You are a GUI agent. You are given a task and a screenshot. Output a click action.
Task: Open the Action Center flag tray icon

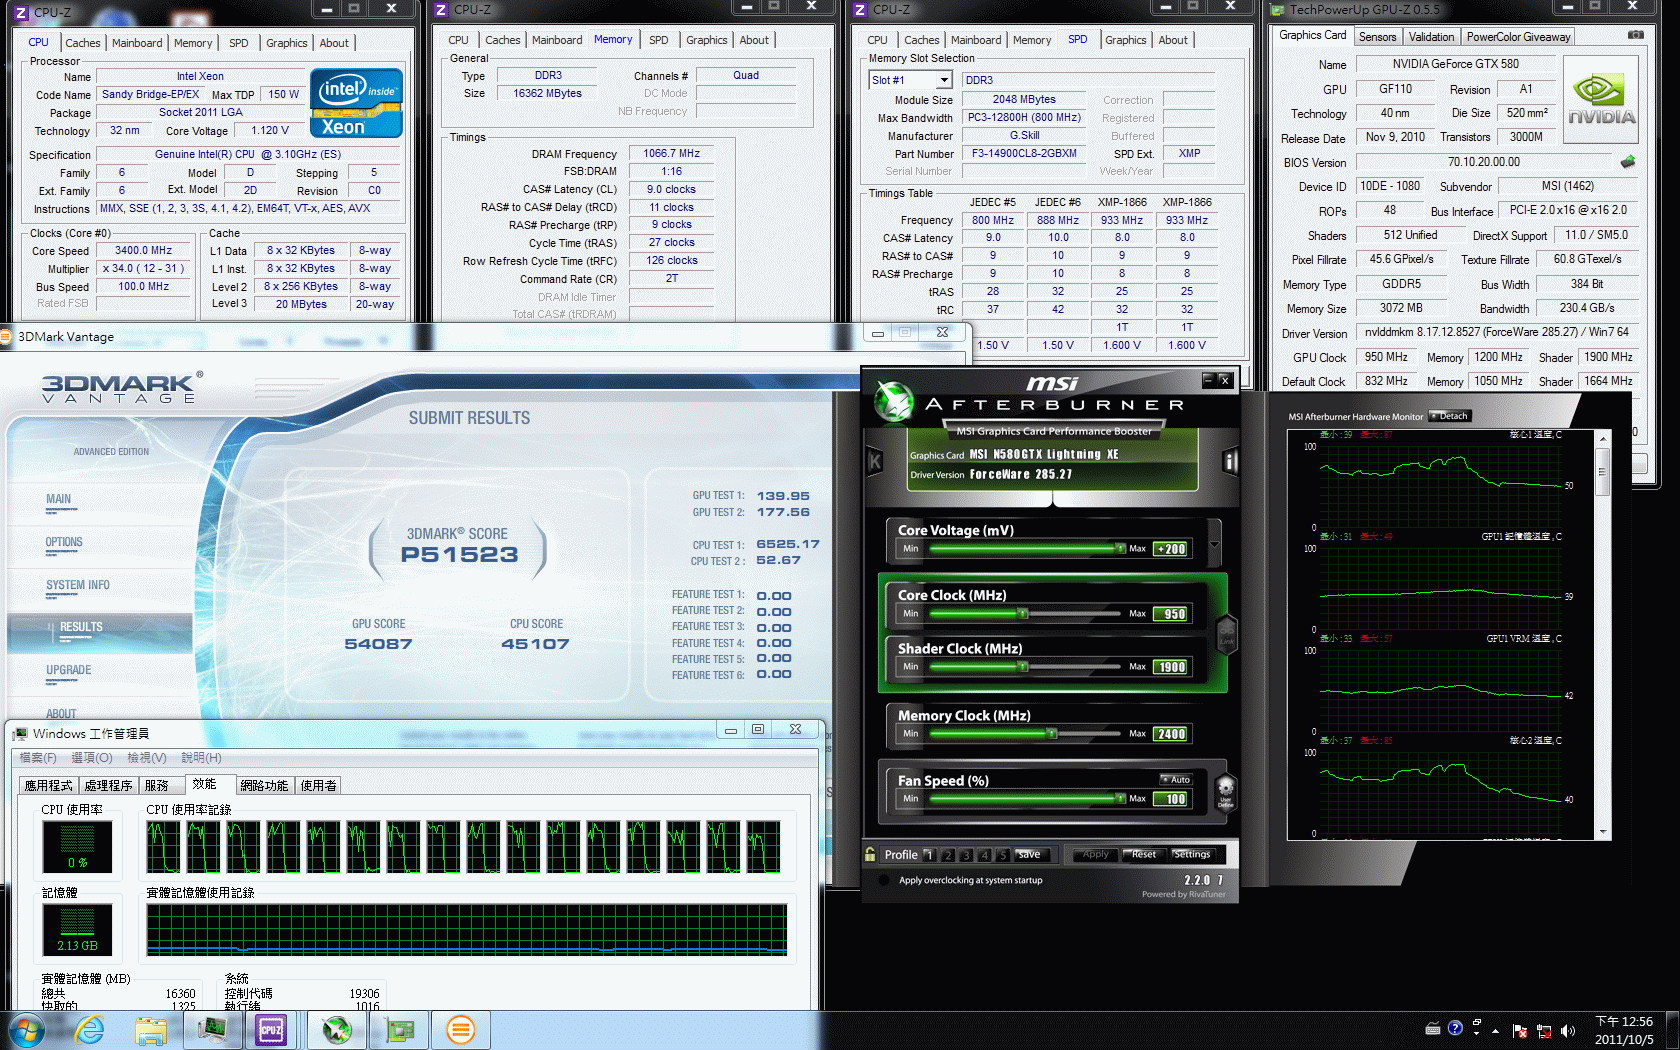pos(1520,1031)
